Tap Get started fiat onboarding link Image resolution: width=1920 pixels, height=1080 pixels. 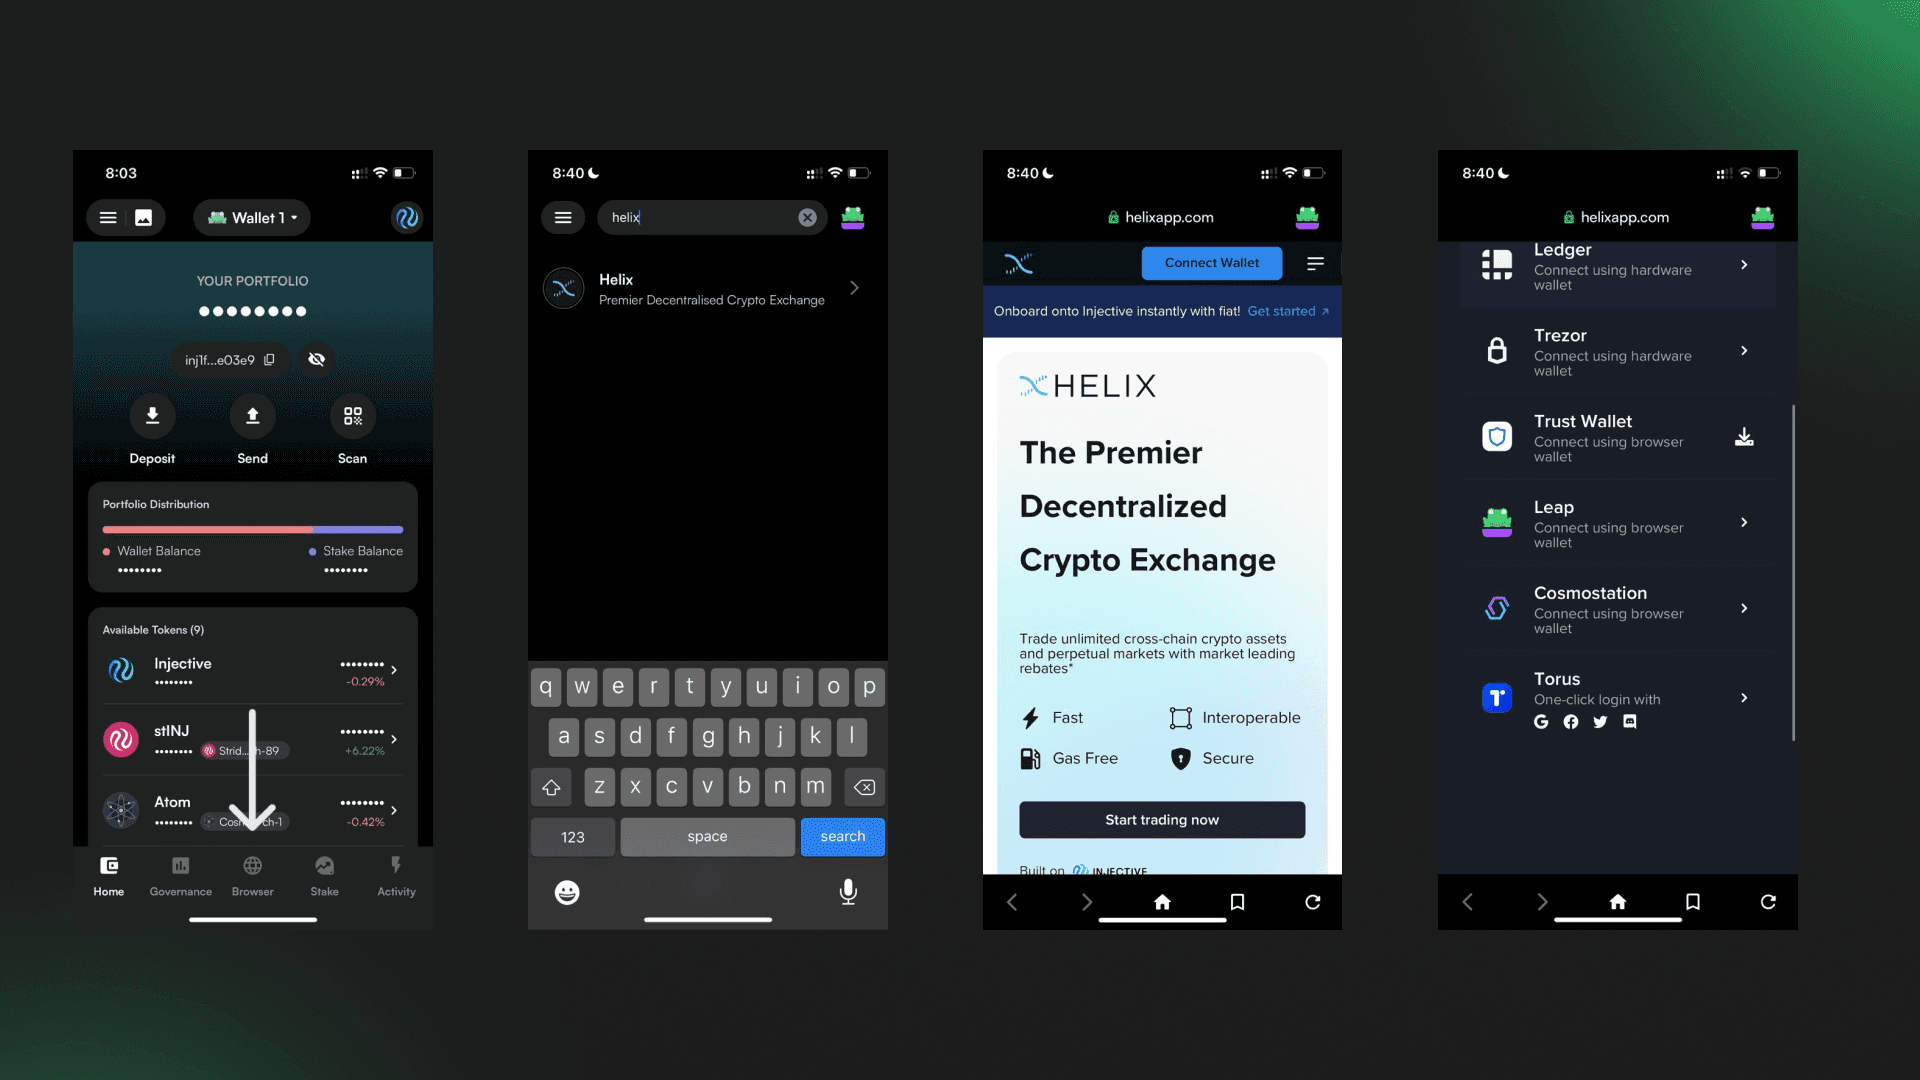click(x=1284, y=311)
